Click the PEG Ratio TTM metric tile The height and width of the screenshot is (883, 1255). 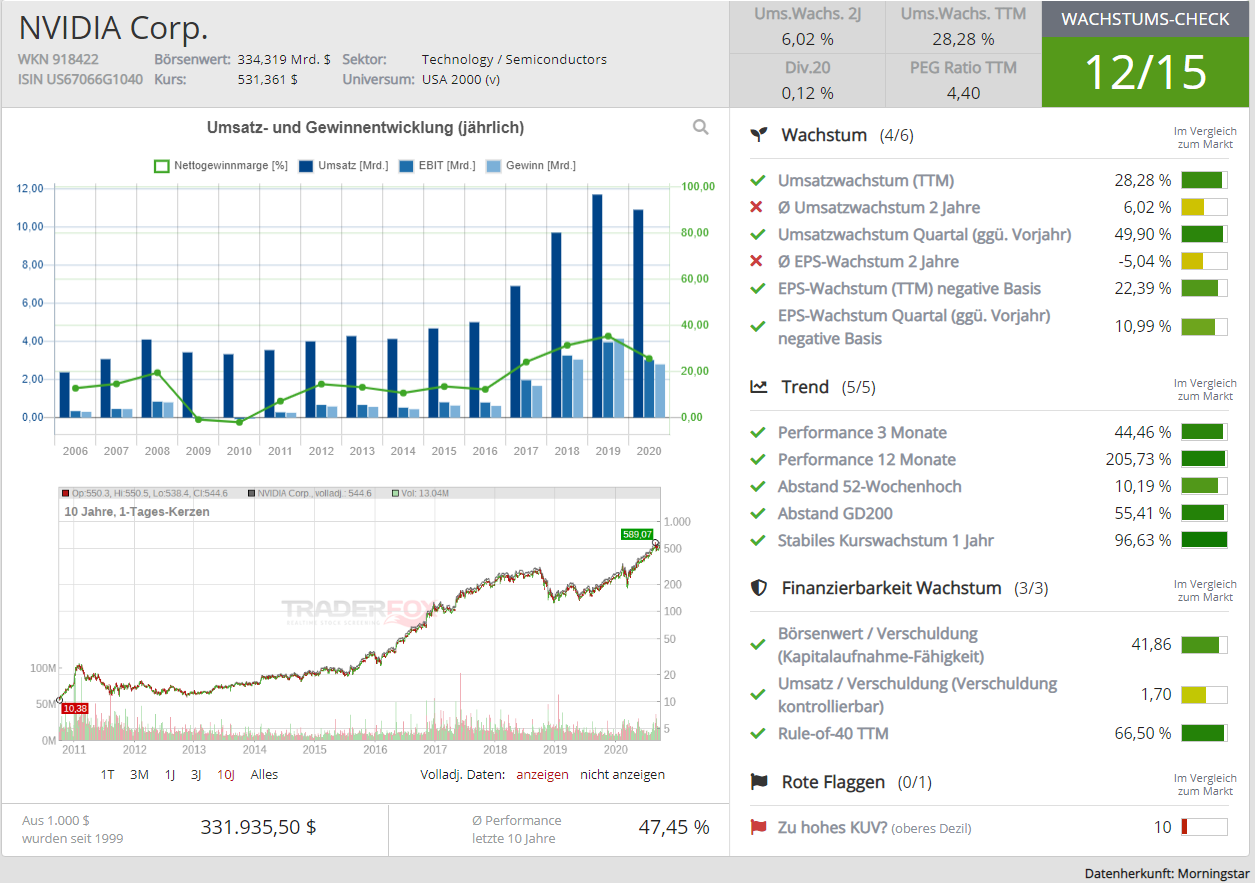point(963,81)
